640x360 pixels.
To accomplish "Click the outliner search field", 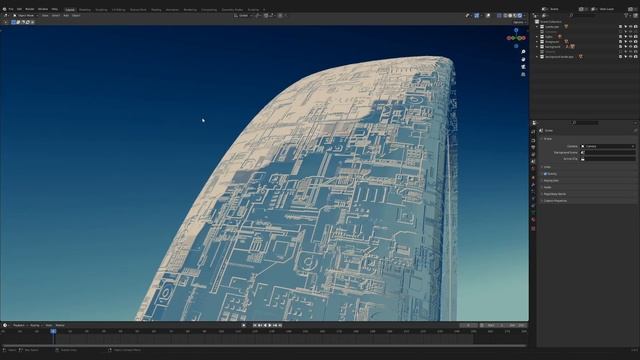I will tap(584, 16).
